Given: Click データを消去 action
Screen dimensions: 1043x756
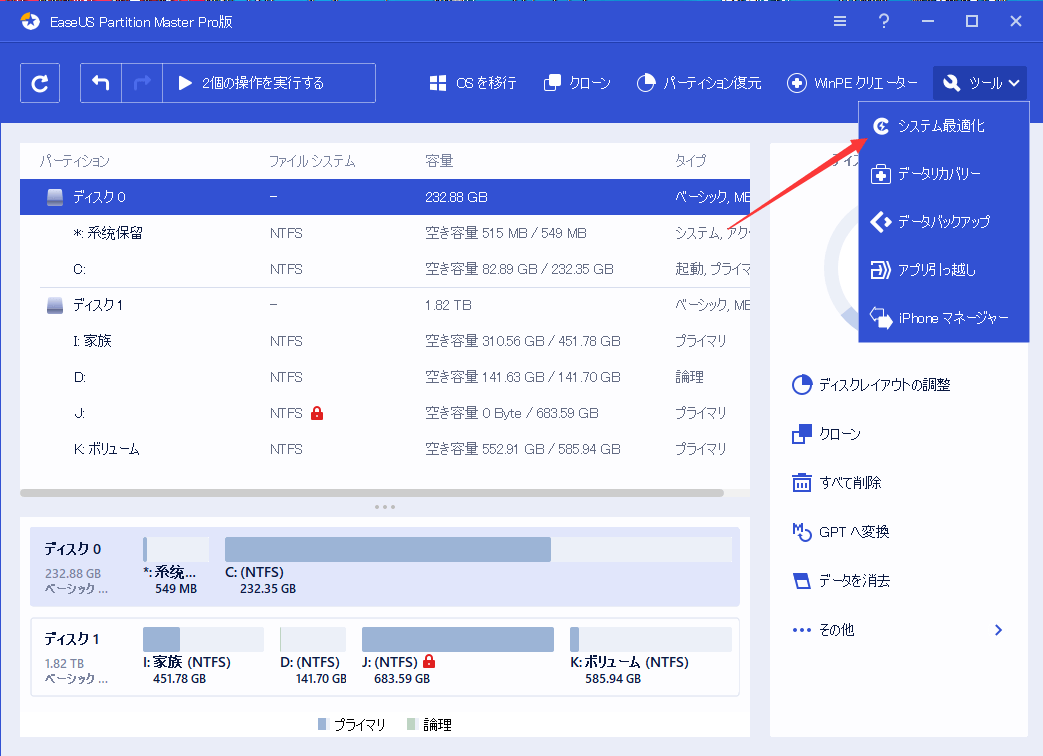Looking at the screenshot, I should pyautogui.click(x=841, y=581).
